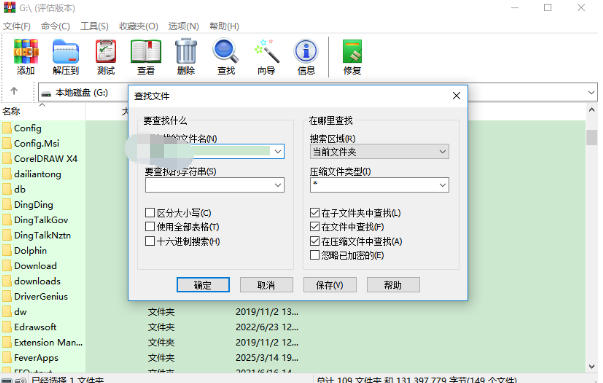Click date 2025/3/14 in FeverApps row
This screenshot has height=383, width=603.
(x=267, y=358)
